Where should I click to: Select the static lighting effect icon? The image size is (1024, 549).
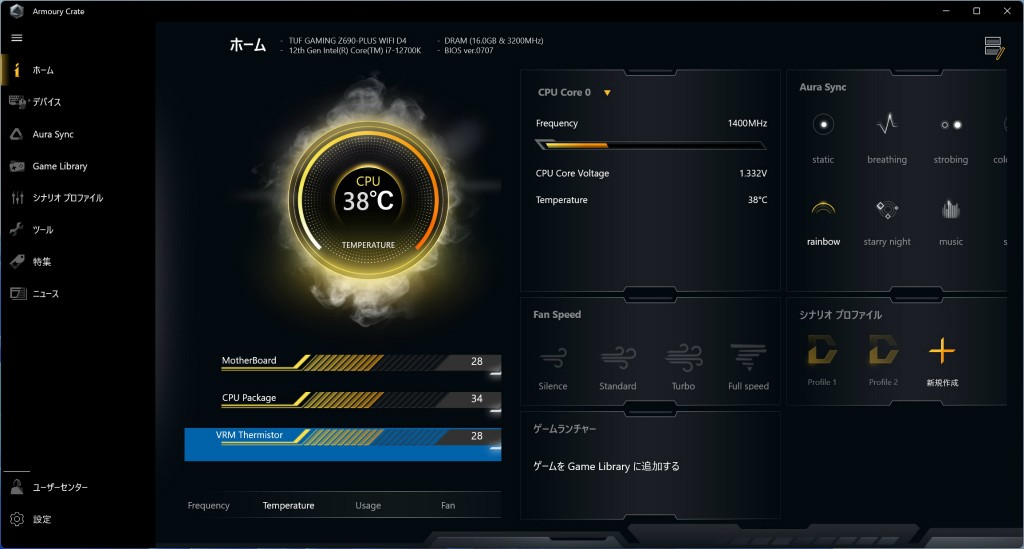pos(823,124)
